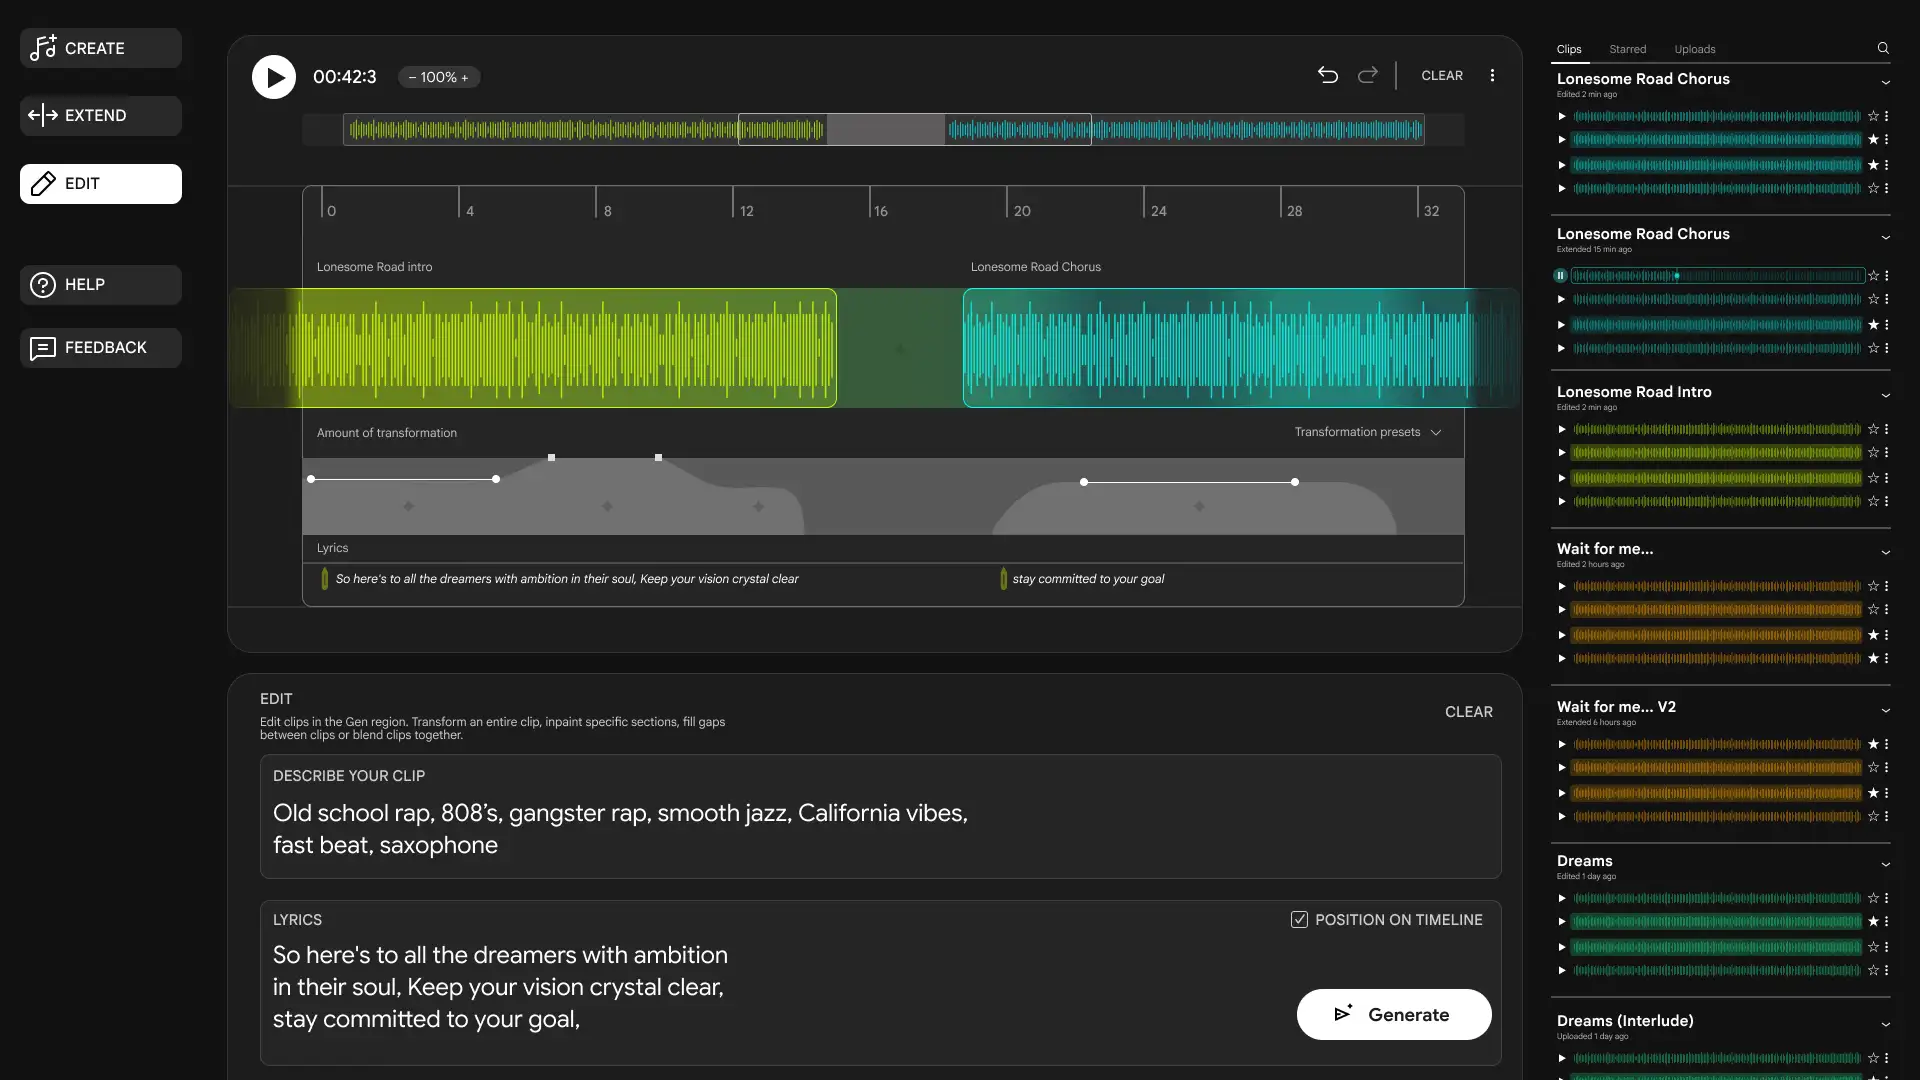Unstar the first Wait for me... V2 clip
The image size is (1920, 1080).
click(1873, 745)
